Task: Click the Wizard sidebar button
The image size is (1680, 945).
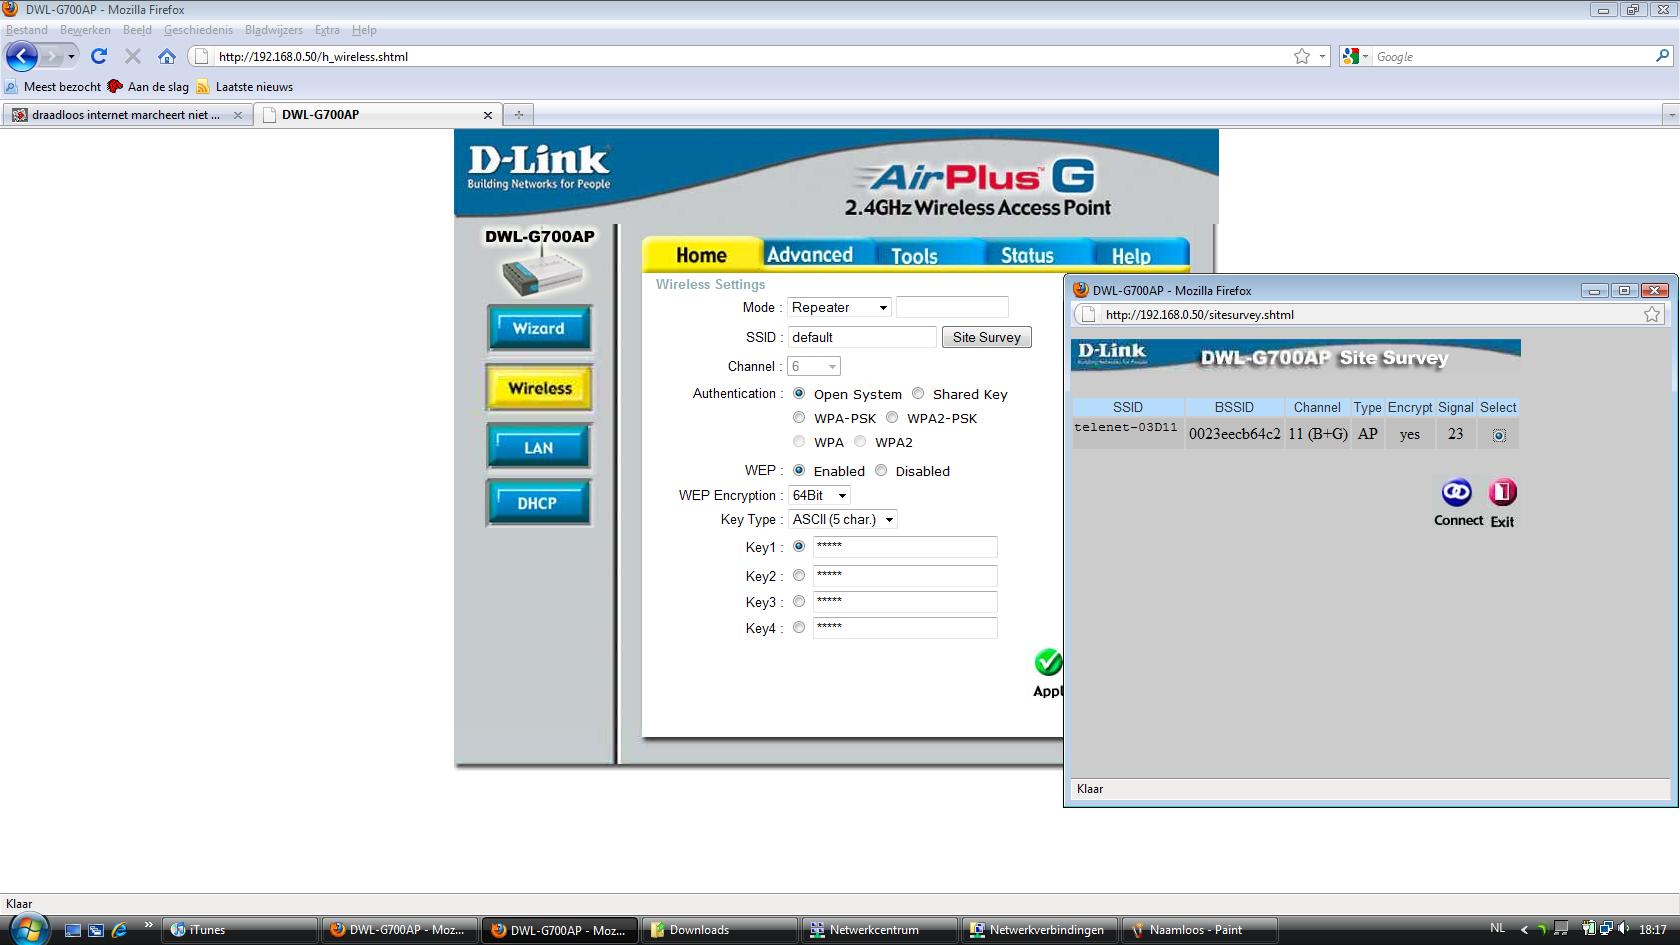Action: point(539,328)
